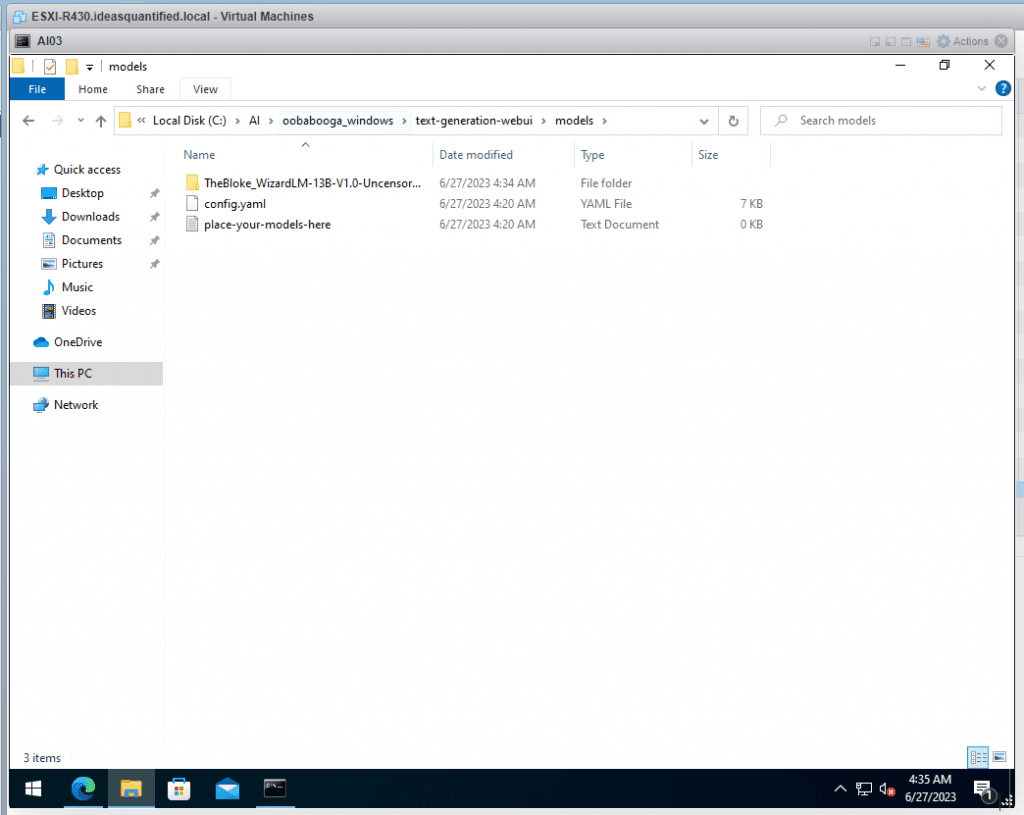Click Quick access in navigation pane
The width and height of the screenshot is (1024, 815).
click(87, 170)
